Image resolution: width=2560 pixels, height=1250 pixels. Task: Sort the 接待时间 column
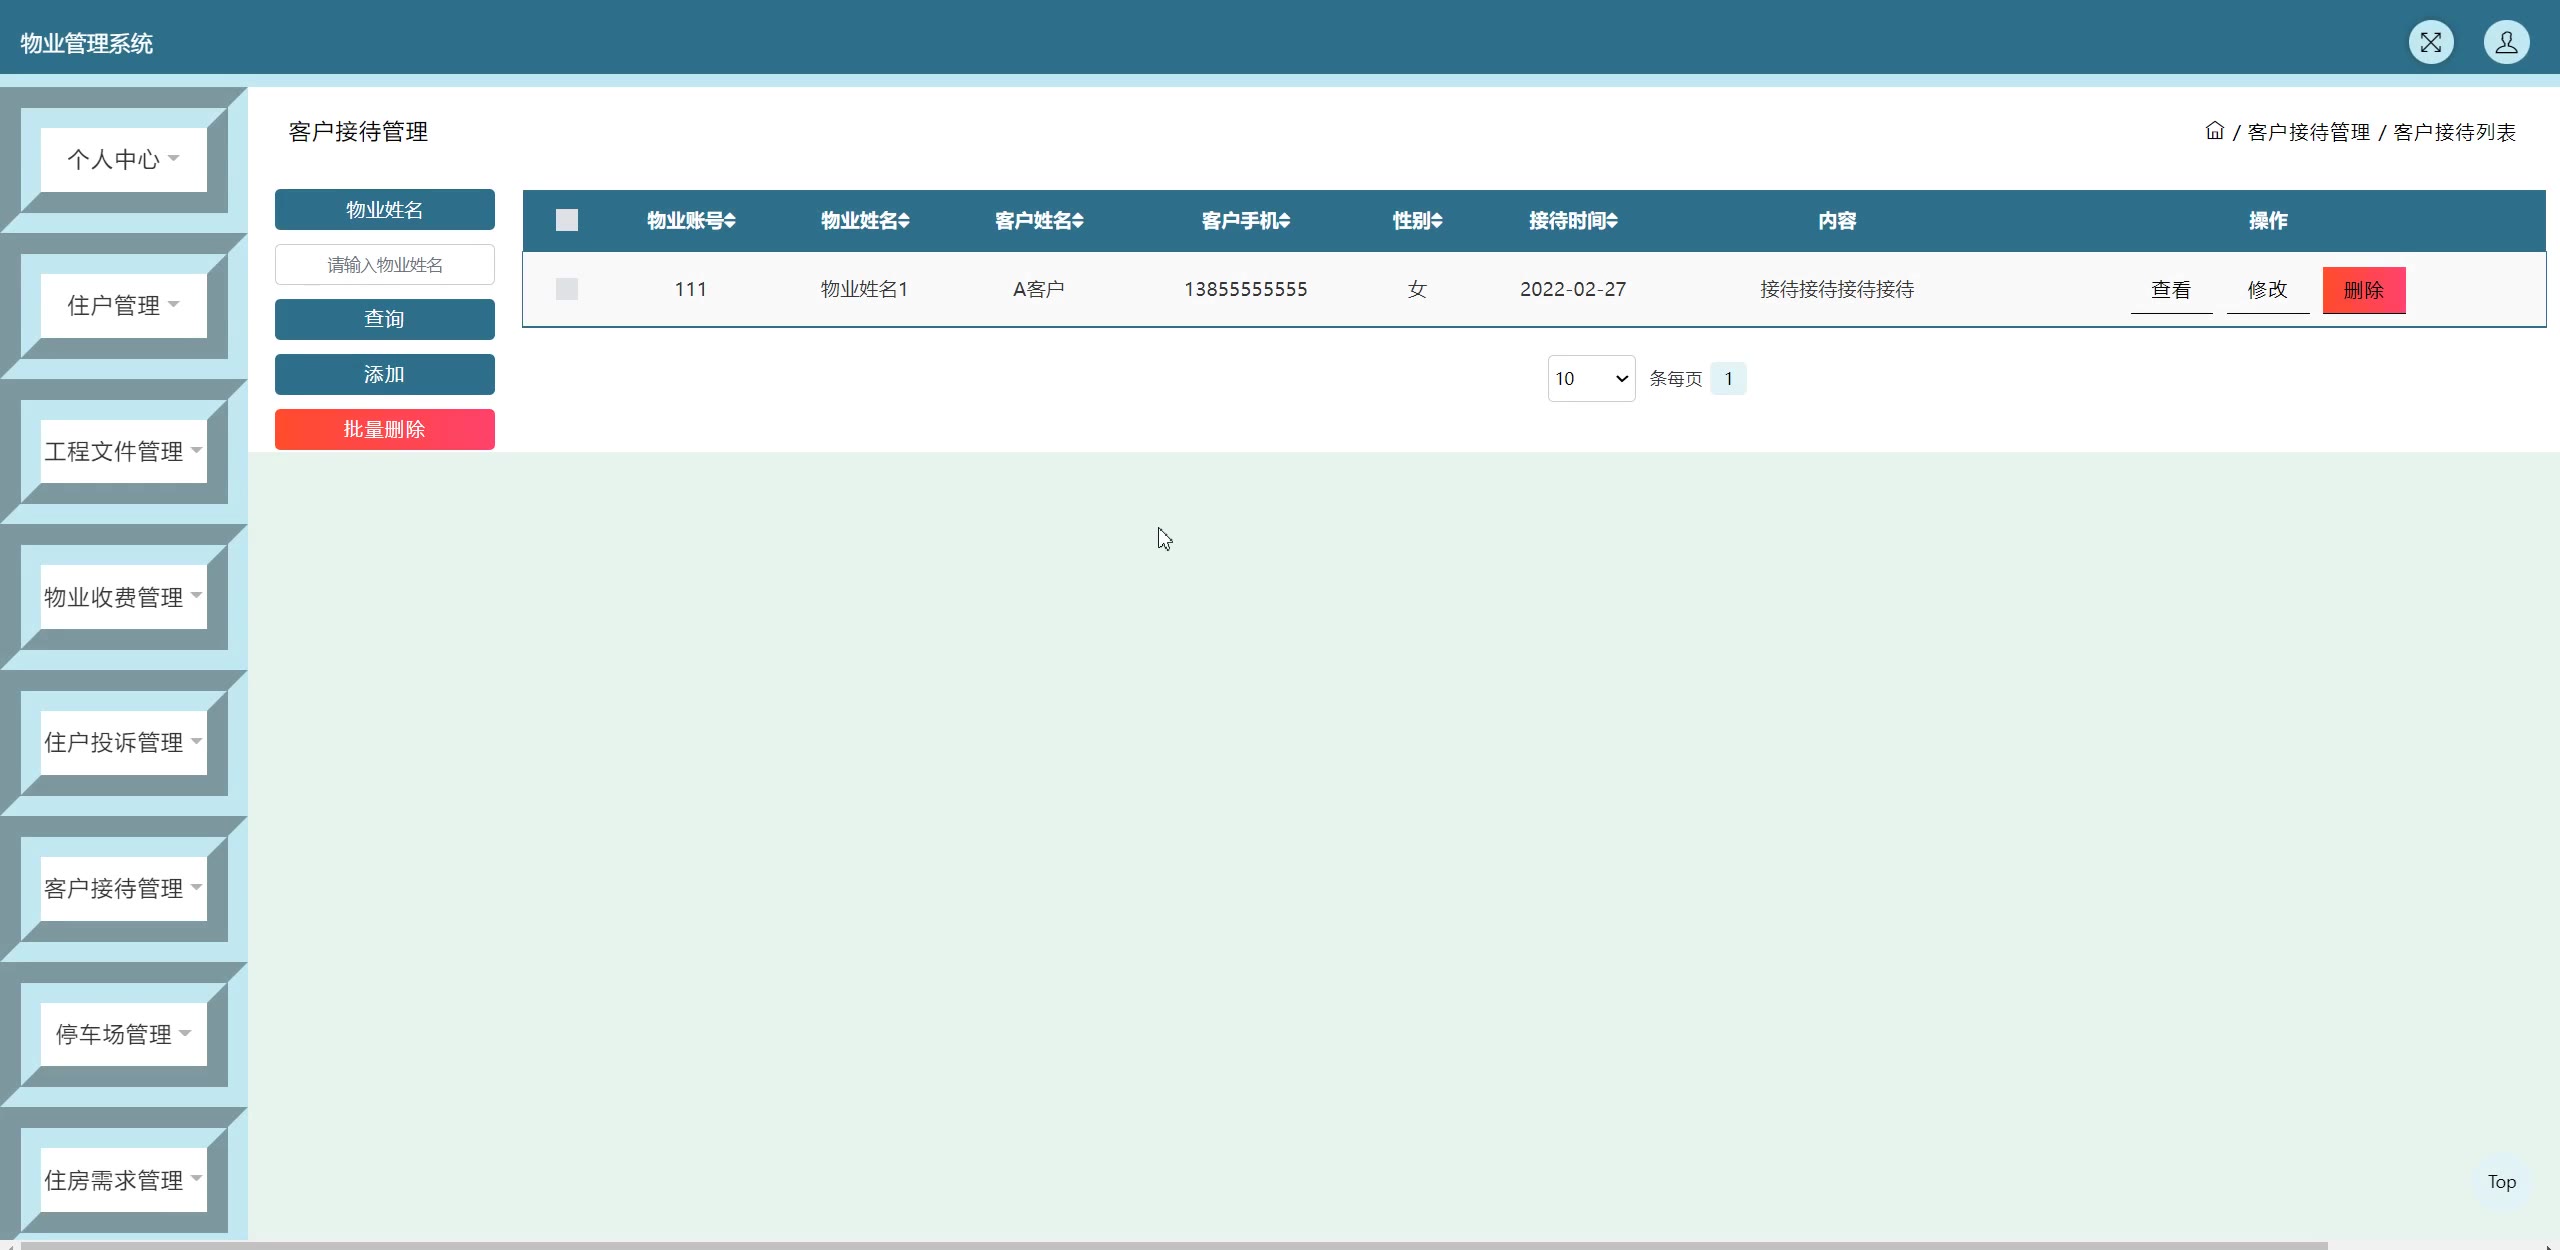1612,221
